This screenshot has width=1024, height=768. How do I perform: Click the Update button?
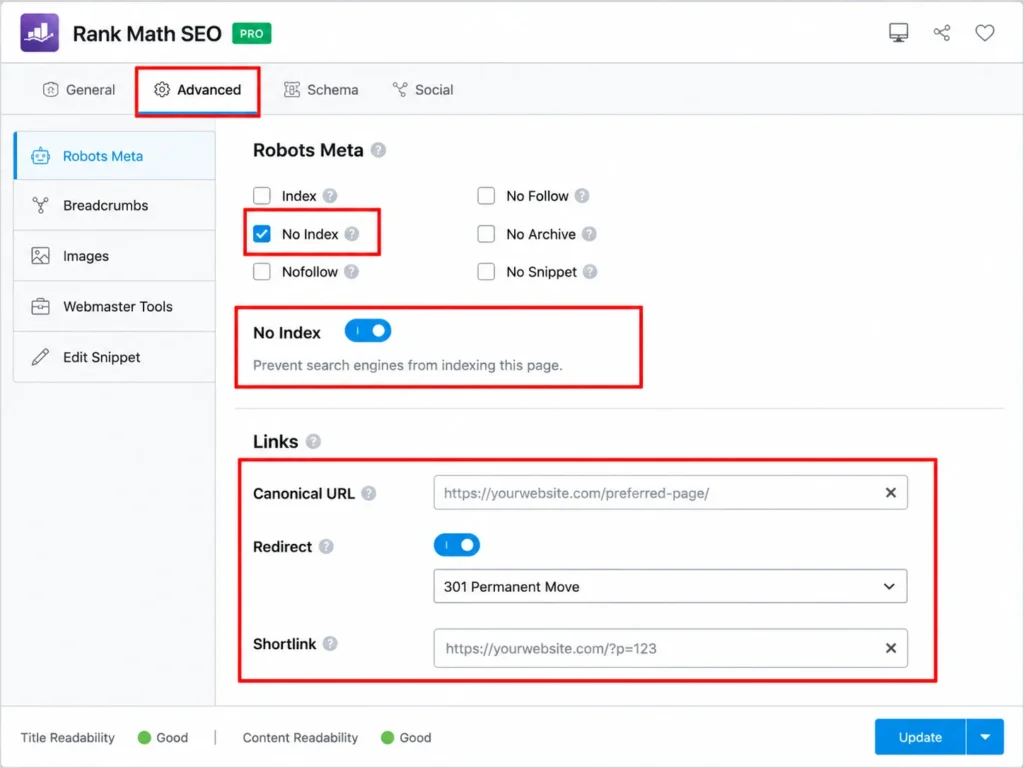point(920,737)
